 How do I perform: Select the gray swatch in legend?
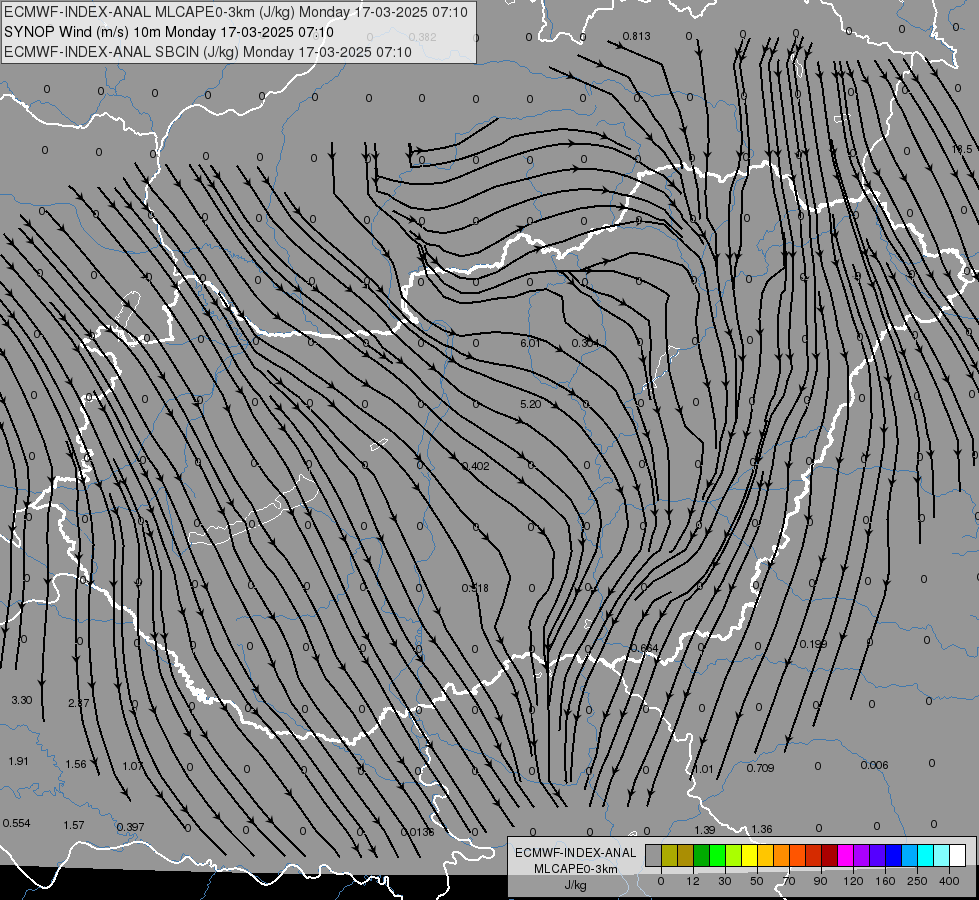[x=653, y=855]
